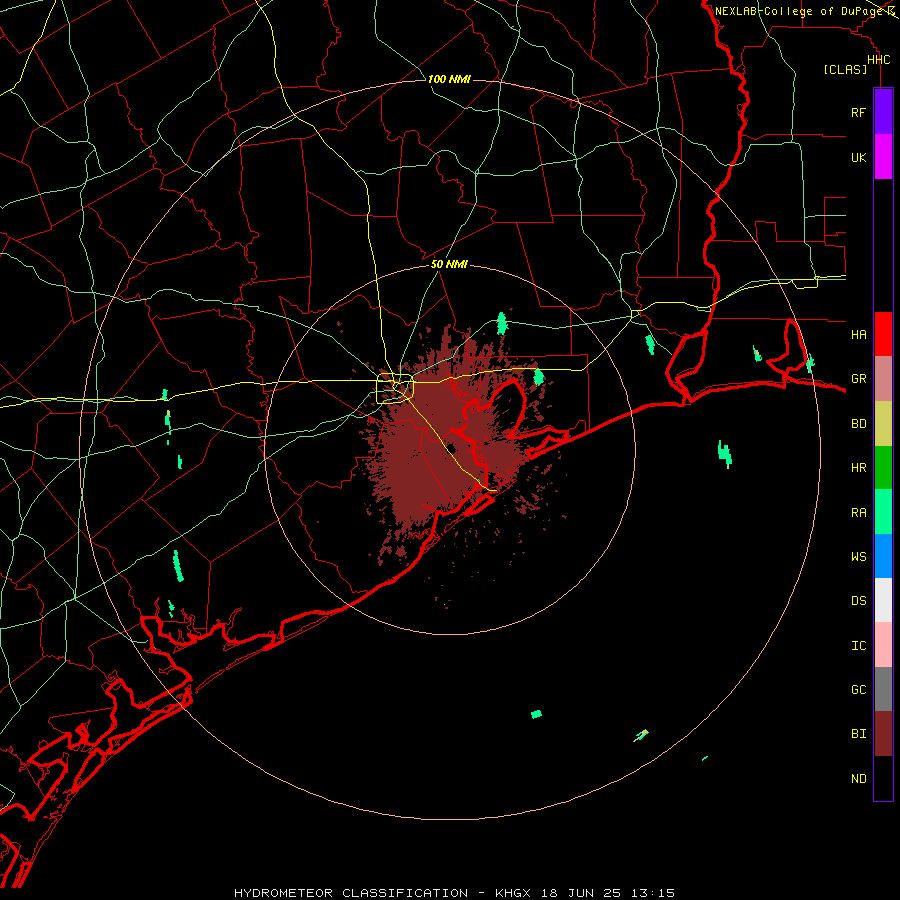The width and height of the screenshot is (900, 900).
Task: Select the WS blue legend swatch
Action: [x=883, y=556]
